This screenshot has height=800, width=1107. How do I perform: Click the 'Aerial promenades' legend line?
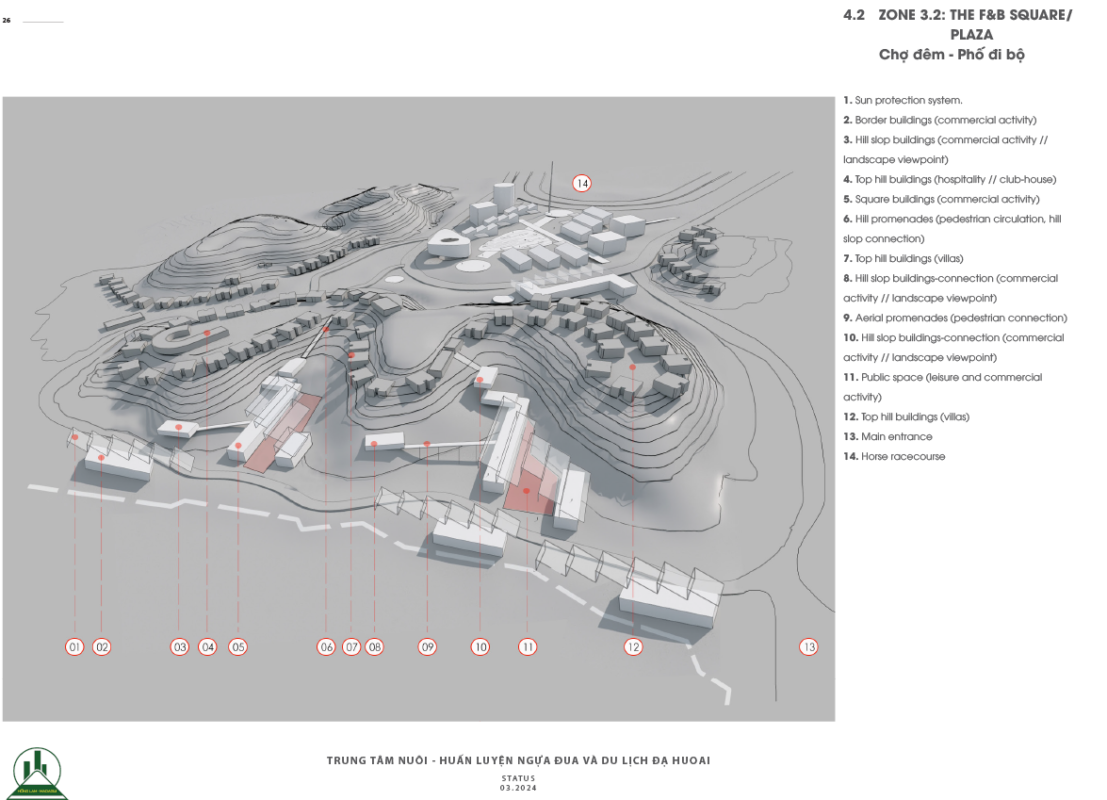click(955, 318)
